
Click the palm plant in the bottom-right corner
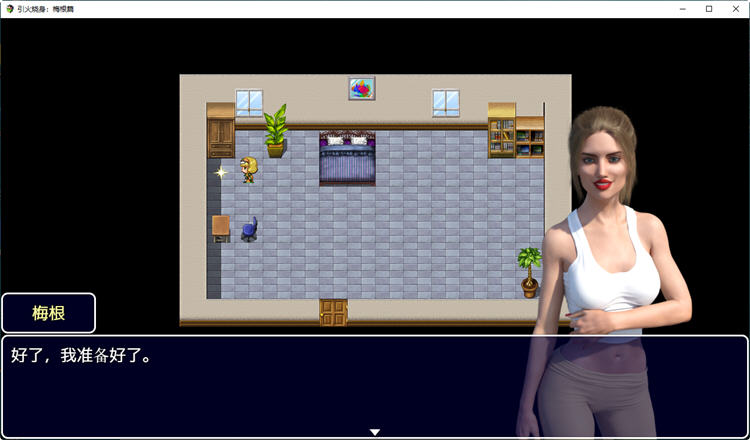point(529,272)
